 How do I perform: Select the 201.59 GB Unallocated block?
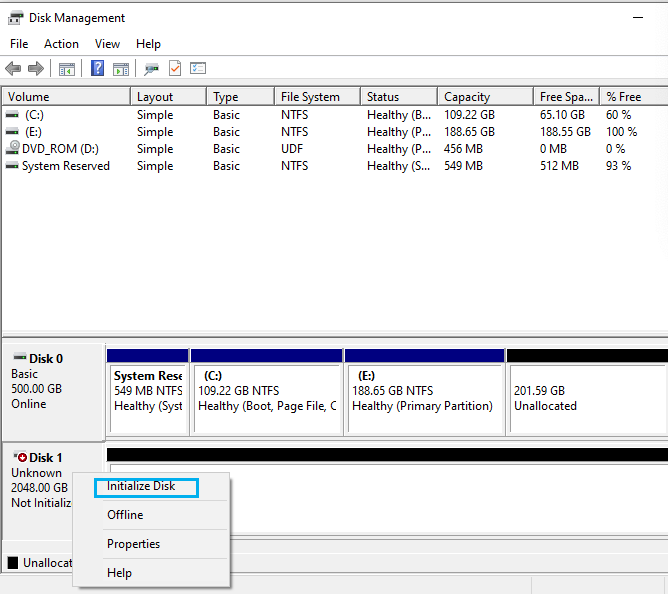click(587, 392)
